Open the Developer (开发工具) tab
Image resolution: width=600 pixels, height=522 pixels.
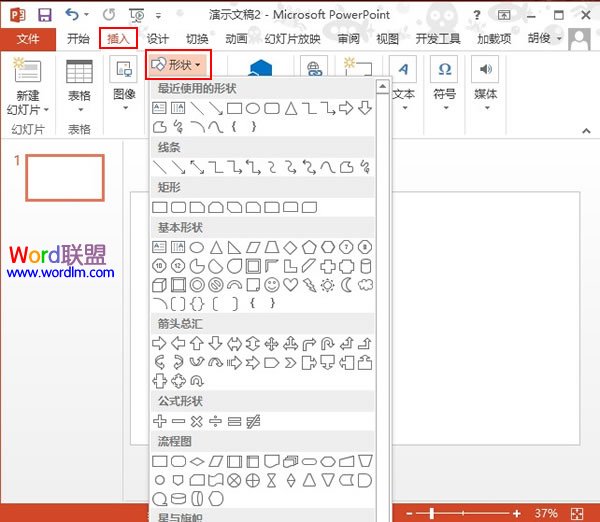point(438,39)
